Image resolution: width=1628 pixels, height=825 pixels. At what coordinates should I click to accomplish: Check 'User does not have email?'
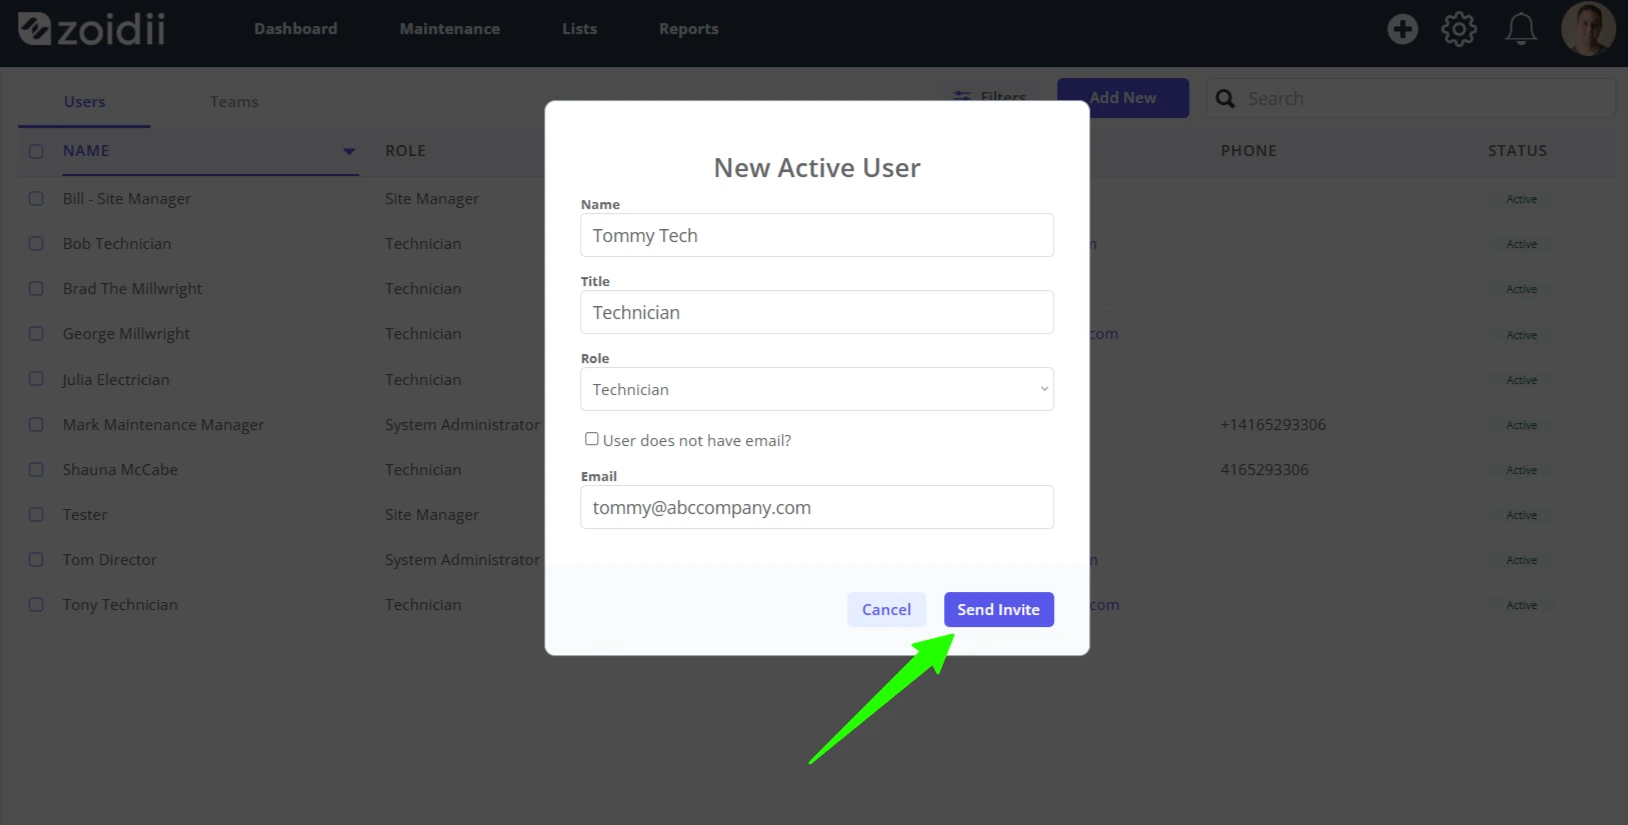click(592, 439)
